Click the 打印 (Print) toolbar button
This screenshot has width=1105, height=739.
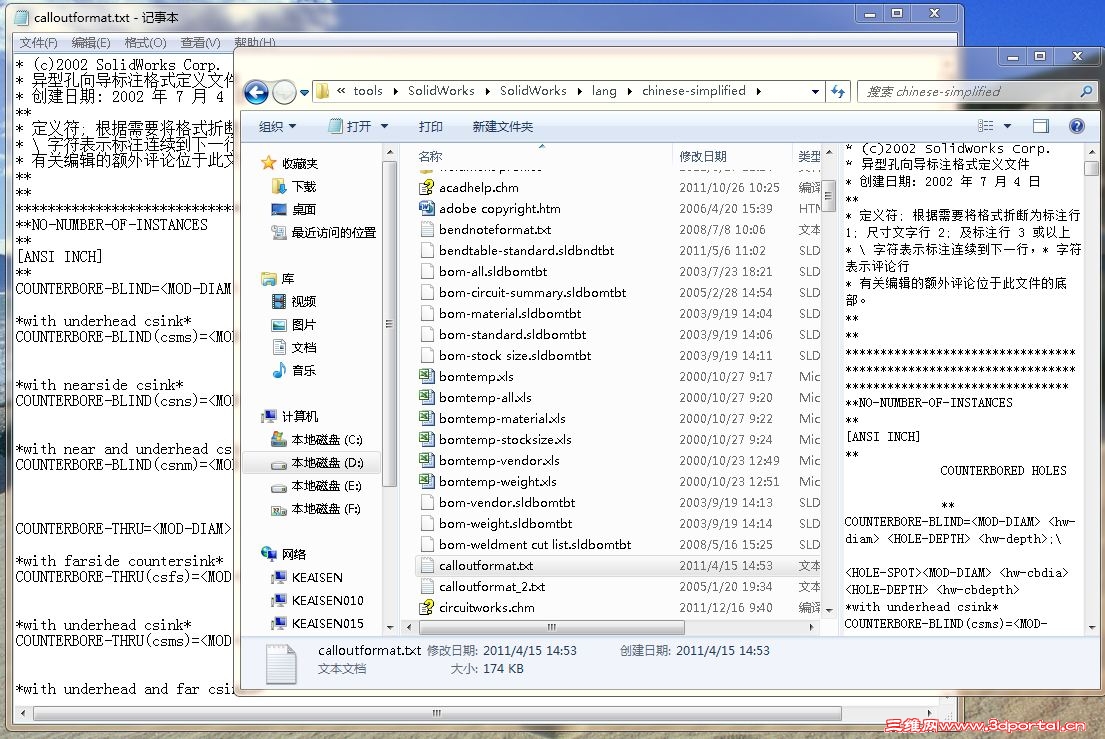pos(430,127)
